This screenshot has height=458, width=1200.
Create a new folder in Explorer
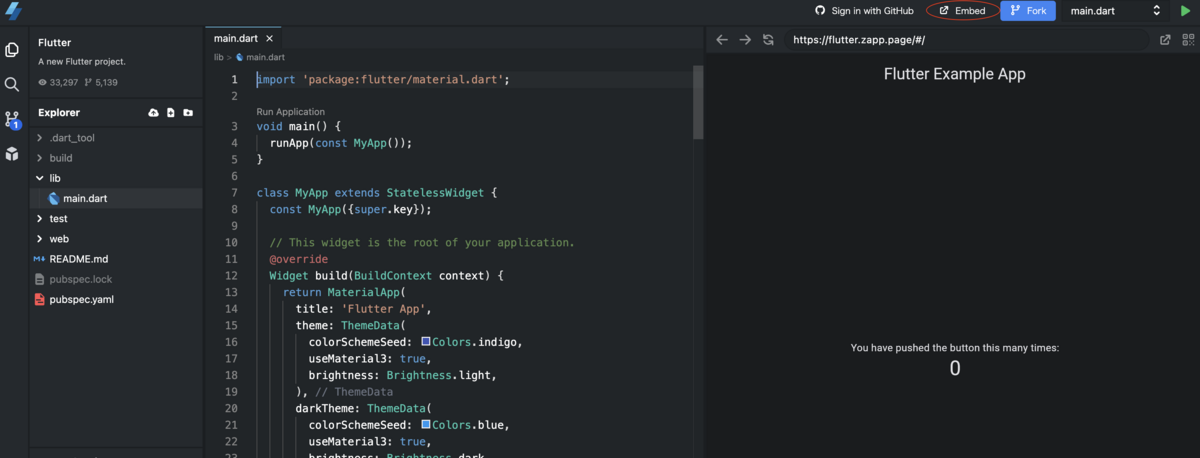click(x=188, y=113)
